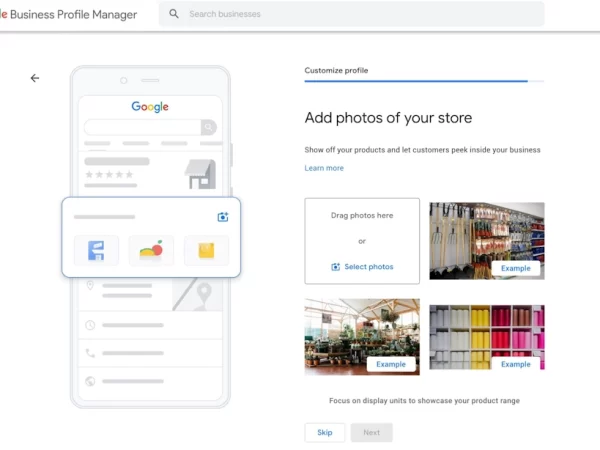
Task: Click the Customize profile progress bar
Action: tap(424, 81)
